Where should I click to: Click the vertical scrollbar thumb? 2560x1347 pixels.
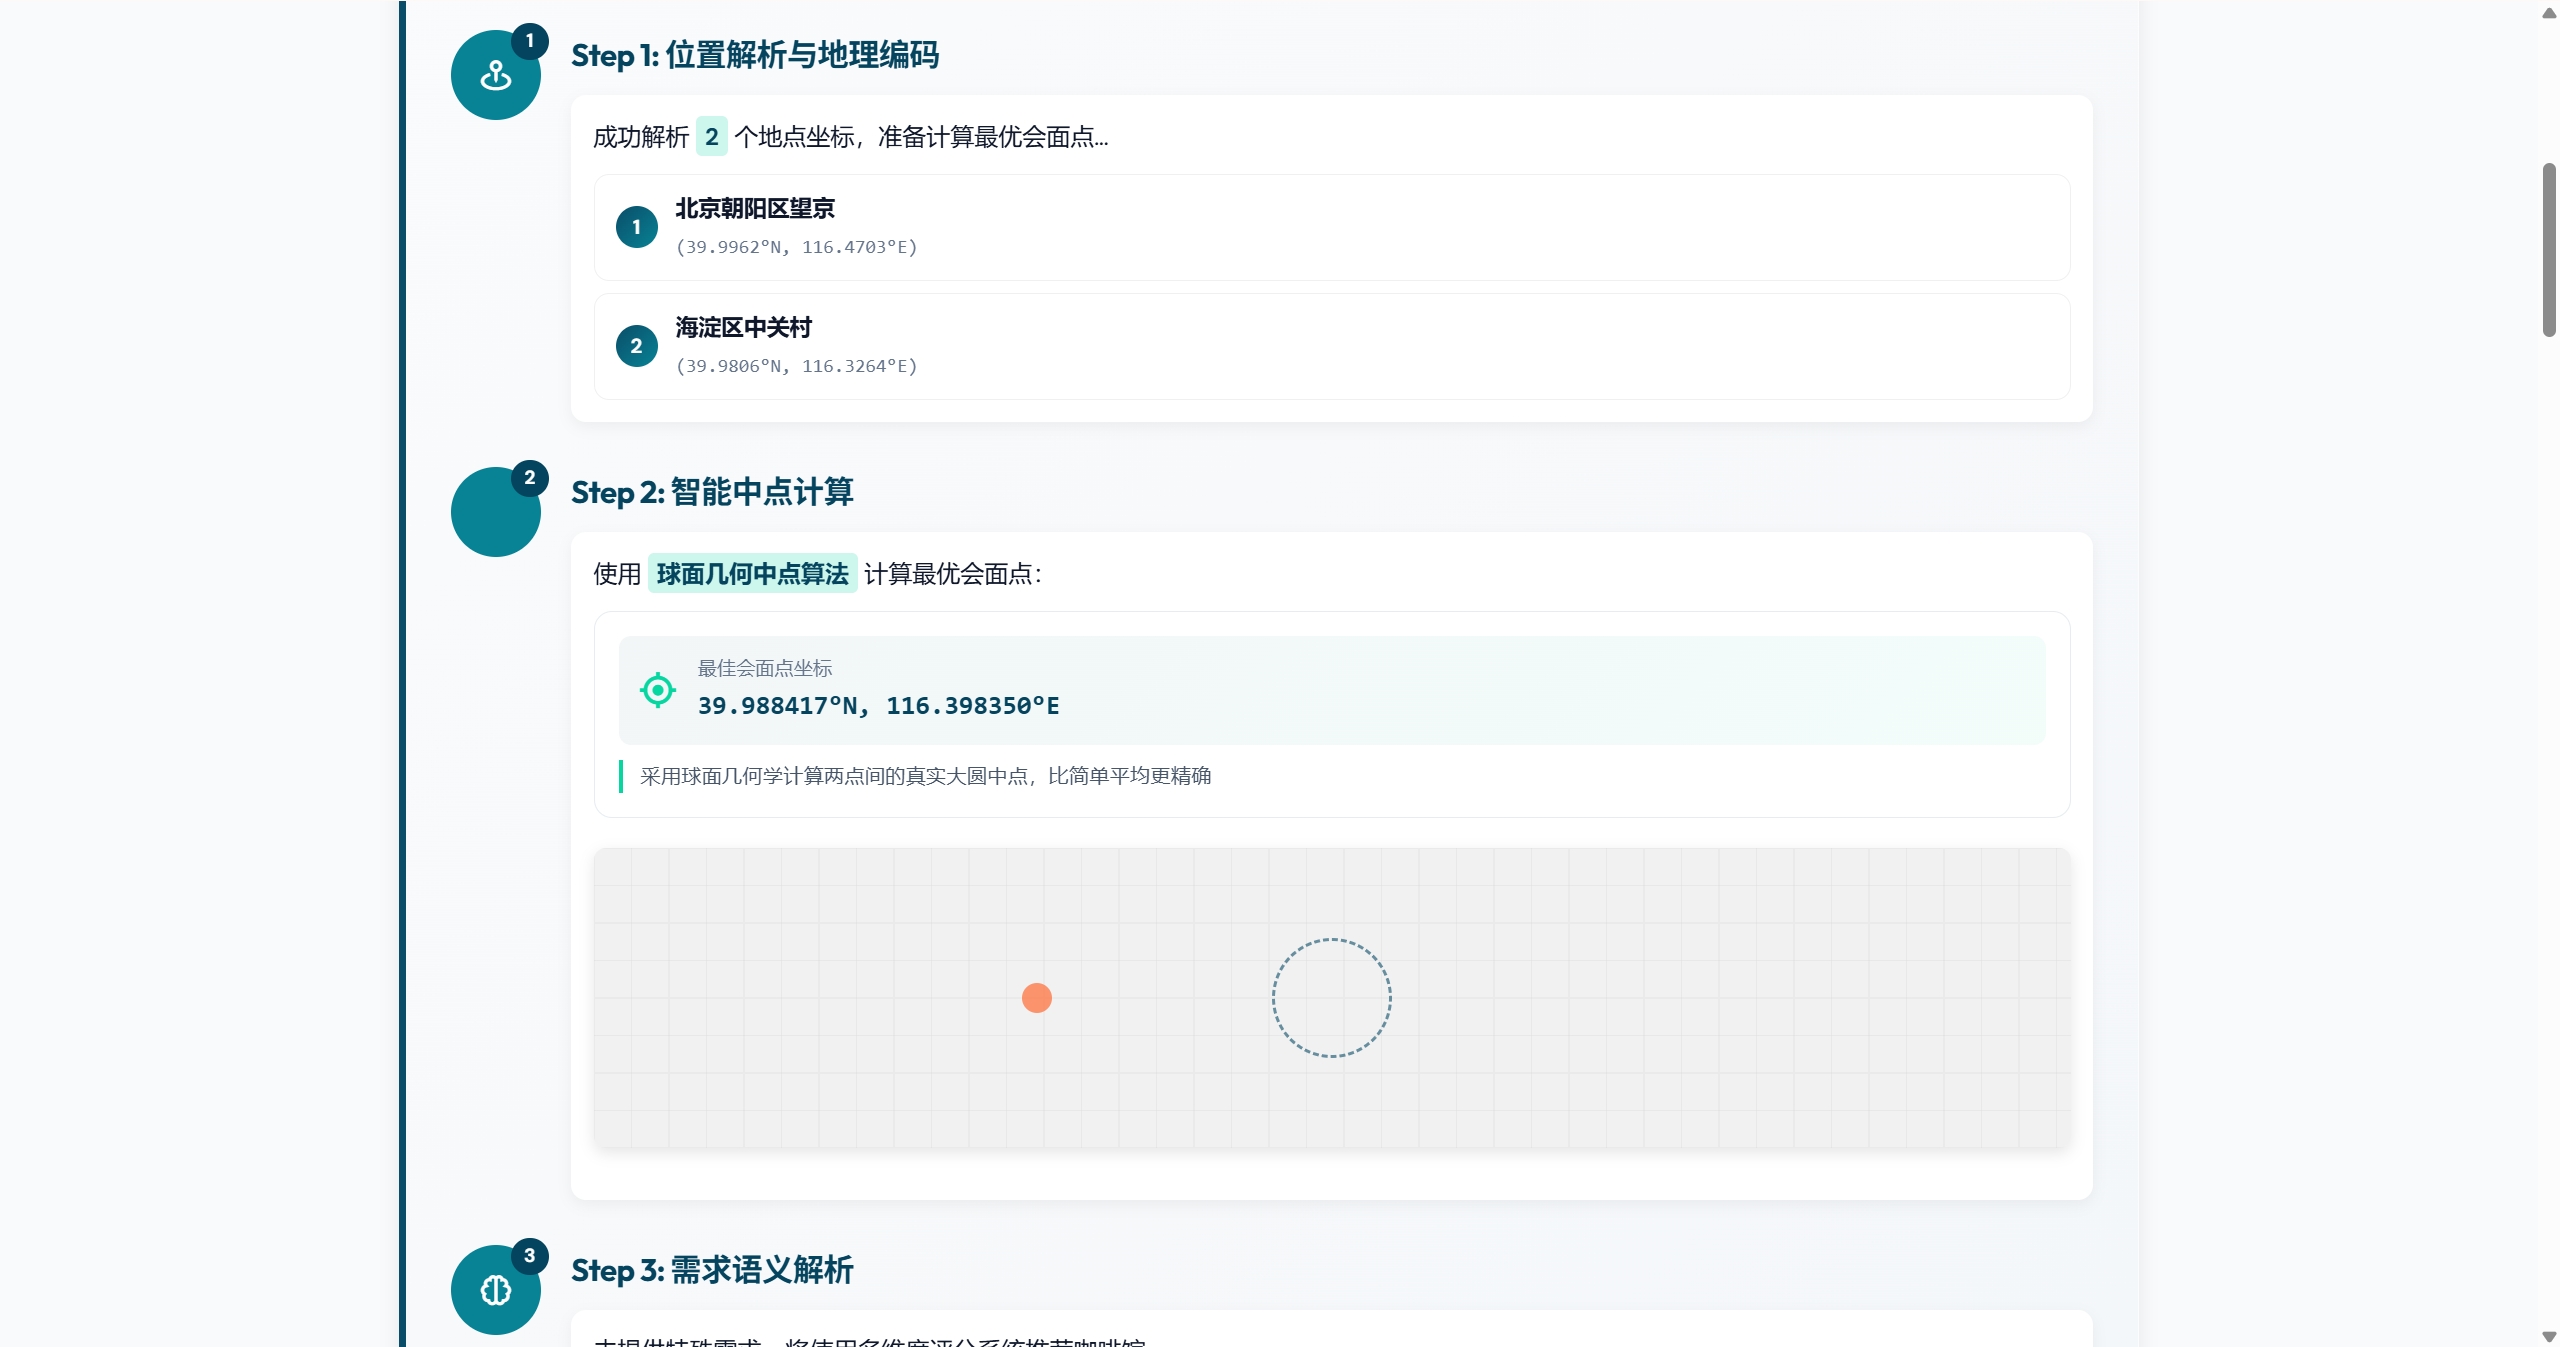click(x=2549, y=250)
